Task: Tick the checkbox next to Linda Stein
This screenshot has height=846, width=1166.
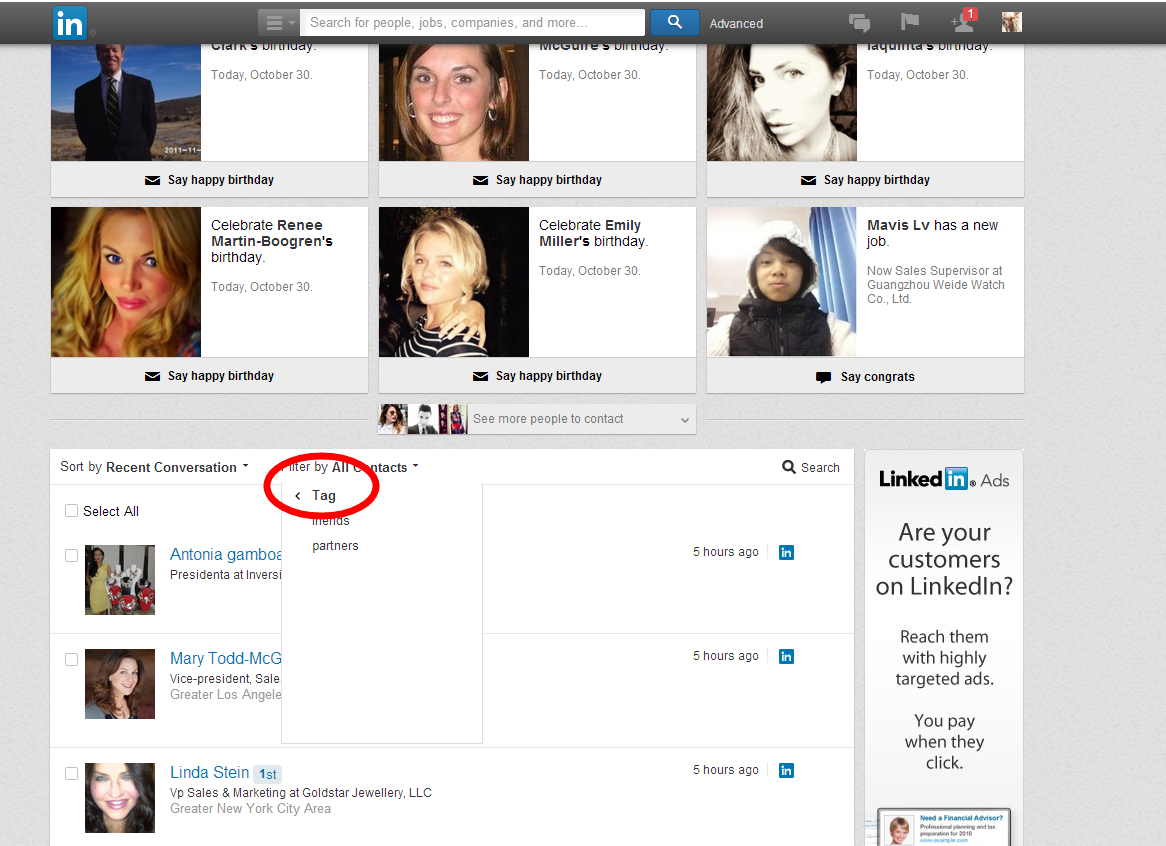Action: click(x=71, y=773)
